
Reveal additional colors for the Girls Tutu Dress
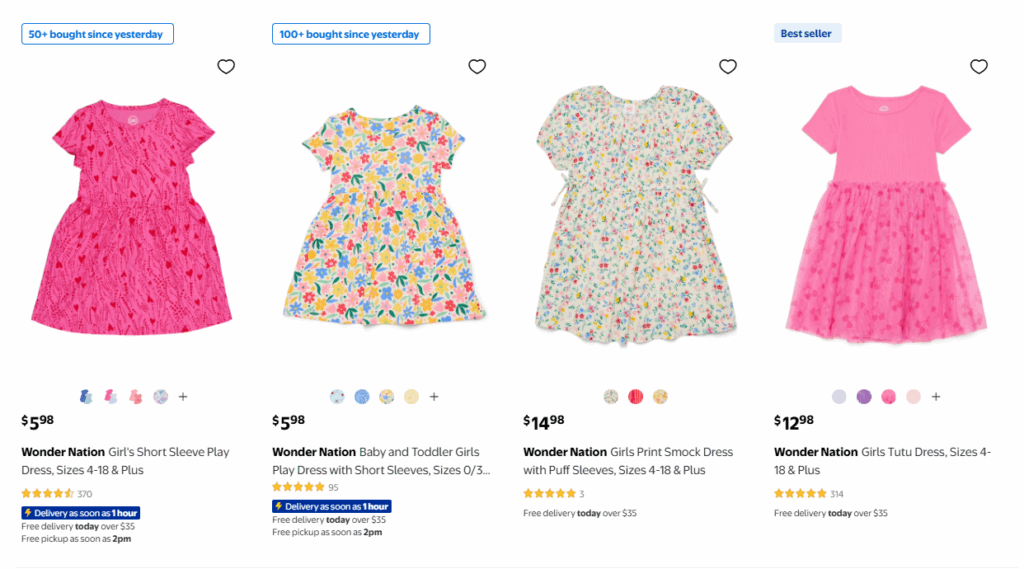click(936, 397)
